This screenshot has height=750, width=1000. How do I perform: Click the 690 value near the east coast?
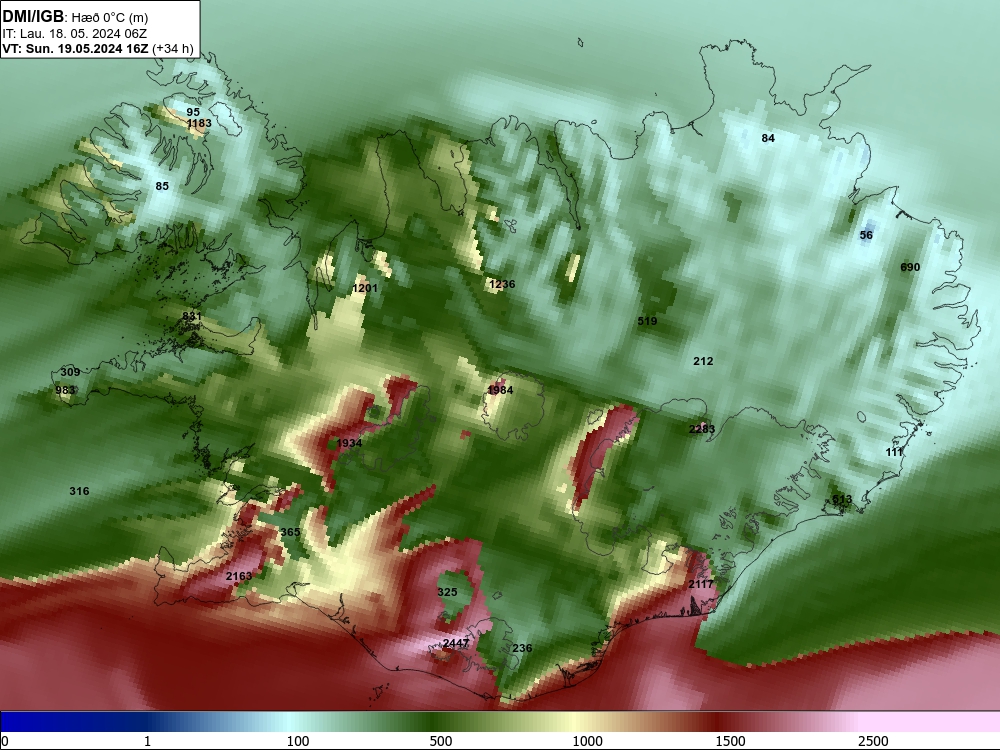click(x=910, y=267)
